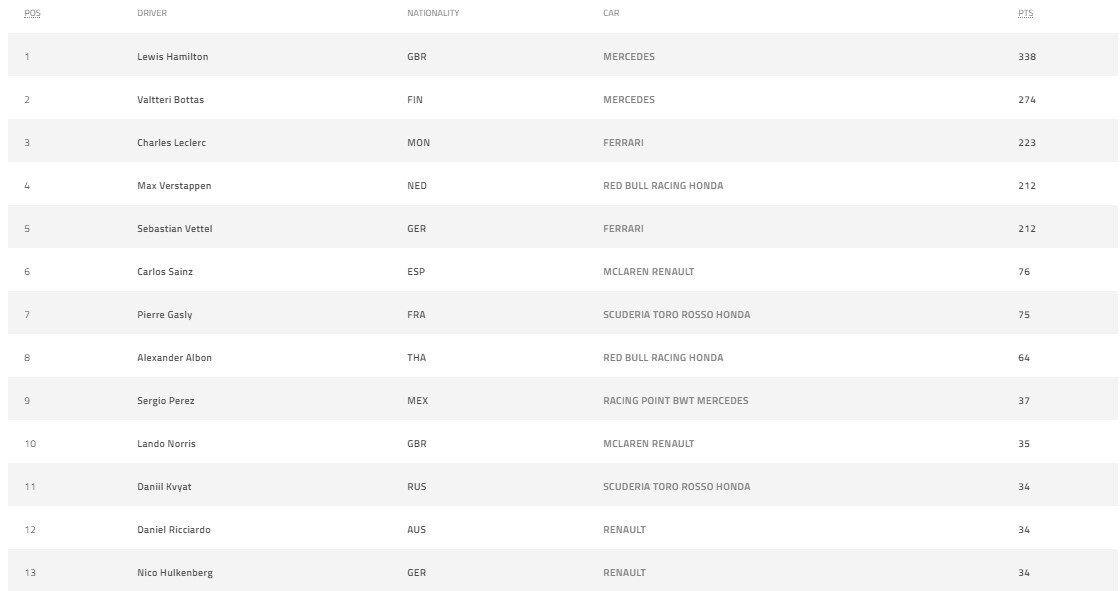Select RED BULL RACING HONDA for Verstappen
The image size is (1120, 591).
663,186
